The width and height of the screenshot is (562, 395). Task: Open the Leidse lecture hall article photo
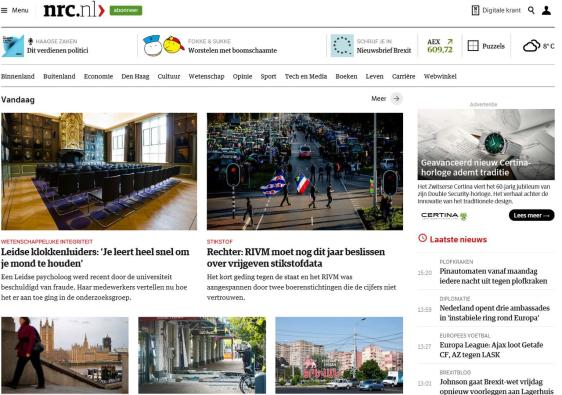(99, 171)
